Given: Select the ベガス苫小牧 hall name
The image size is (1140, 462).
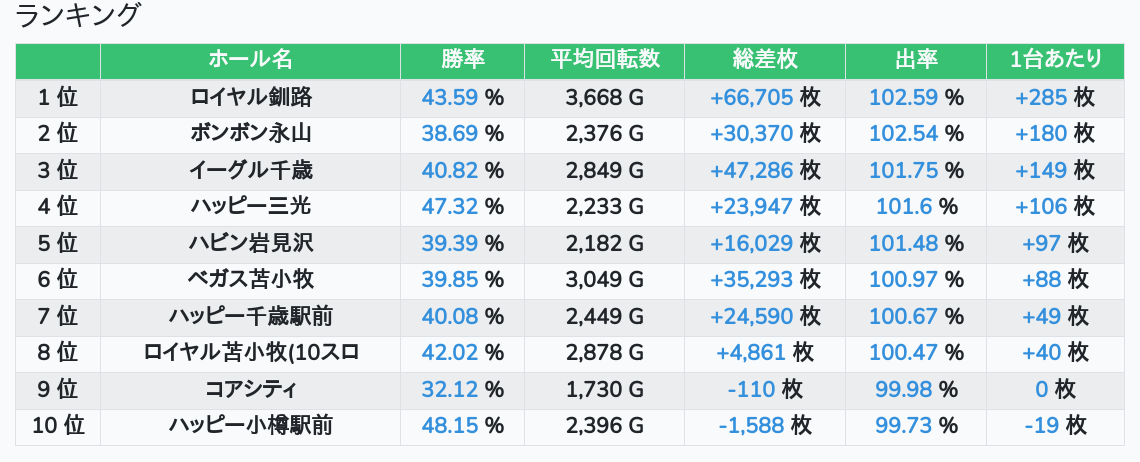Looking at the screenshot, I should (x=250, y=280).
